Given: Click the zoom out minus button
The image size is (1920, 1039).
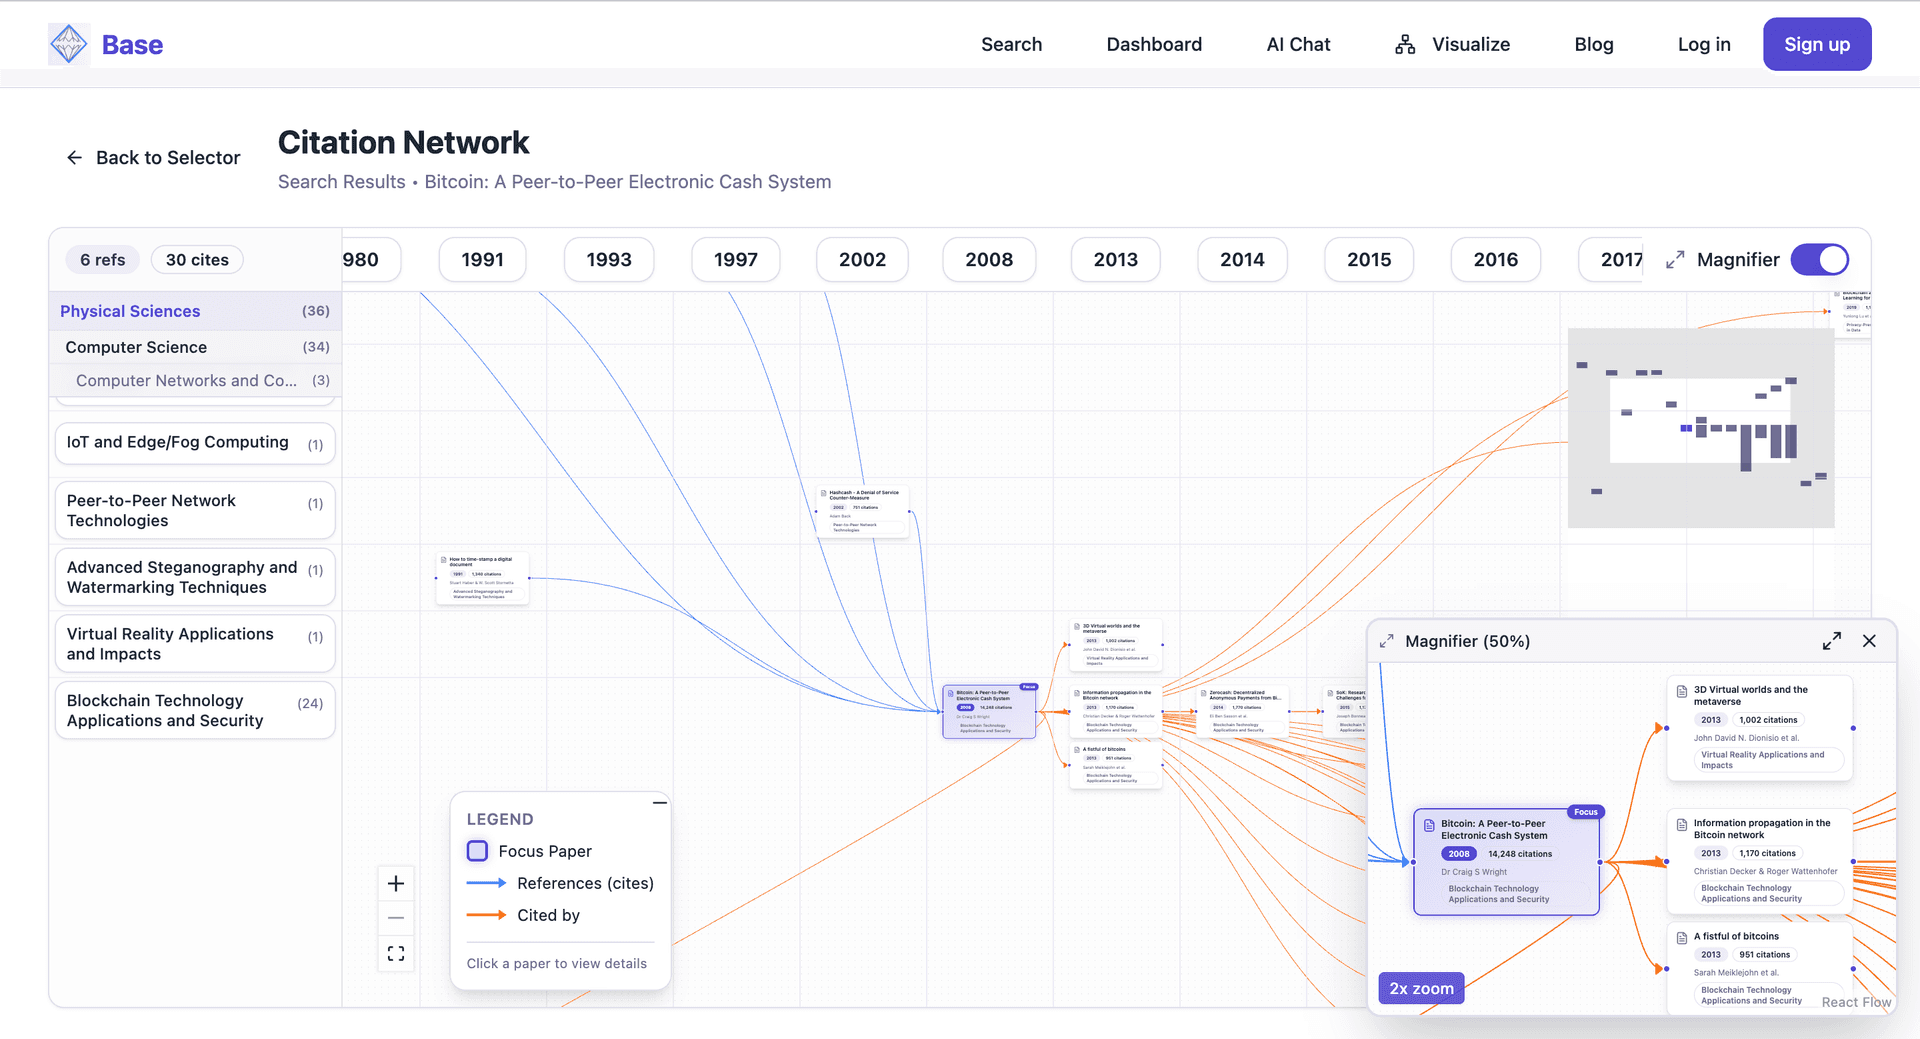Looking at the screenshot, I should point(396,918).
